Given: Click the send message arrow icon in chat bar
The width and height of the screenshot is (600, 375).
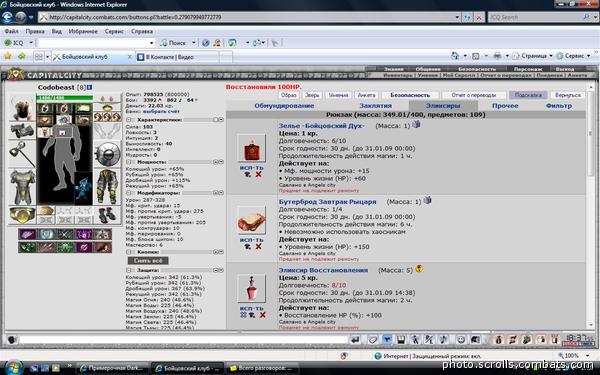Looking at the screenshot, I should (355, 339).
